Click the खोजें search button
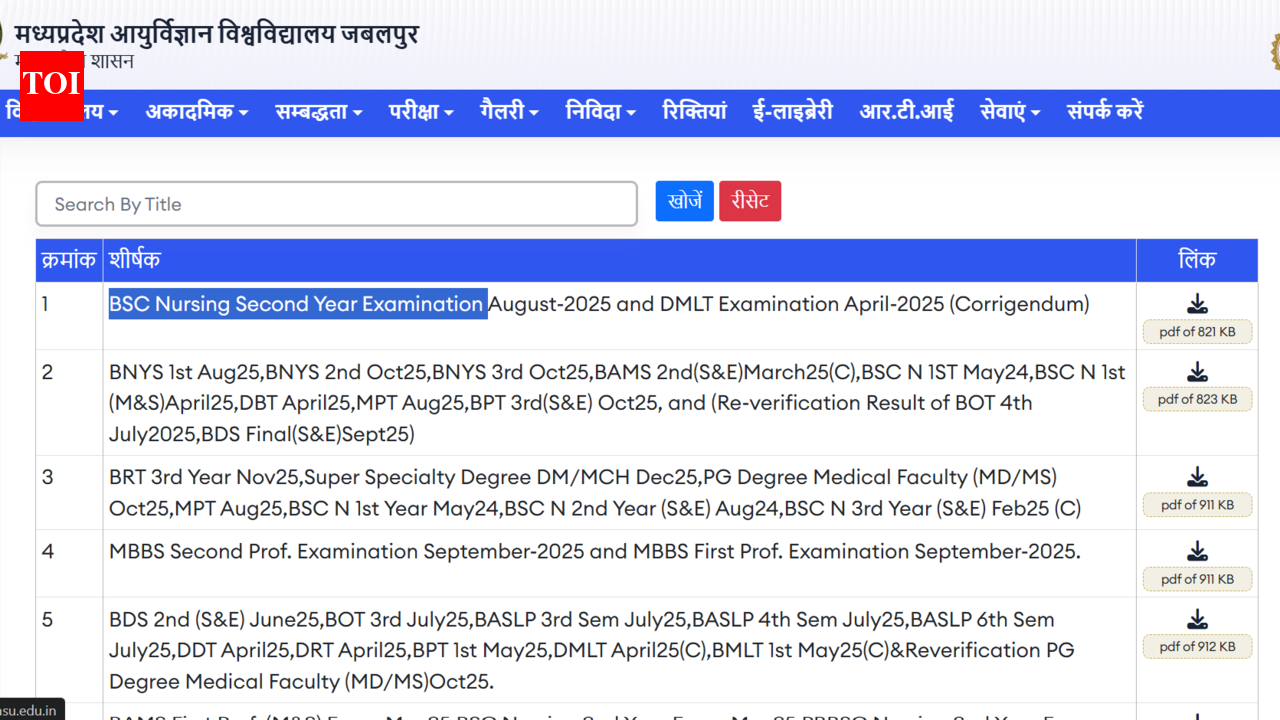 [684, 200]
